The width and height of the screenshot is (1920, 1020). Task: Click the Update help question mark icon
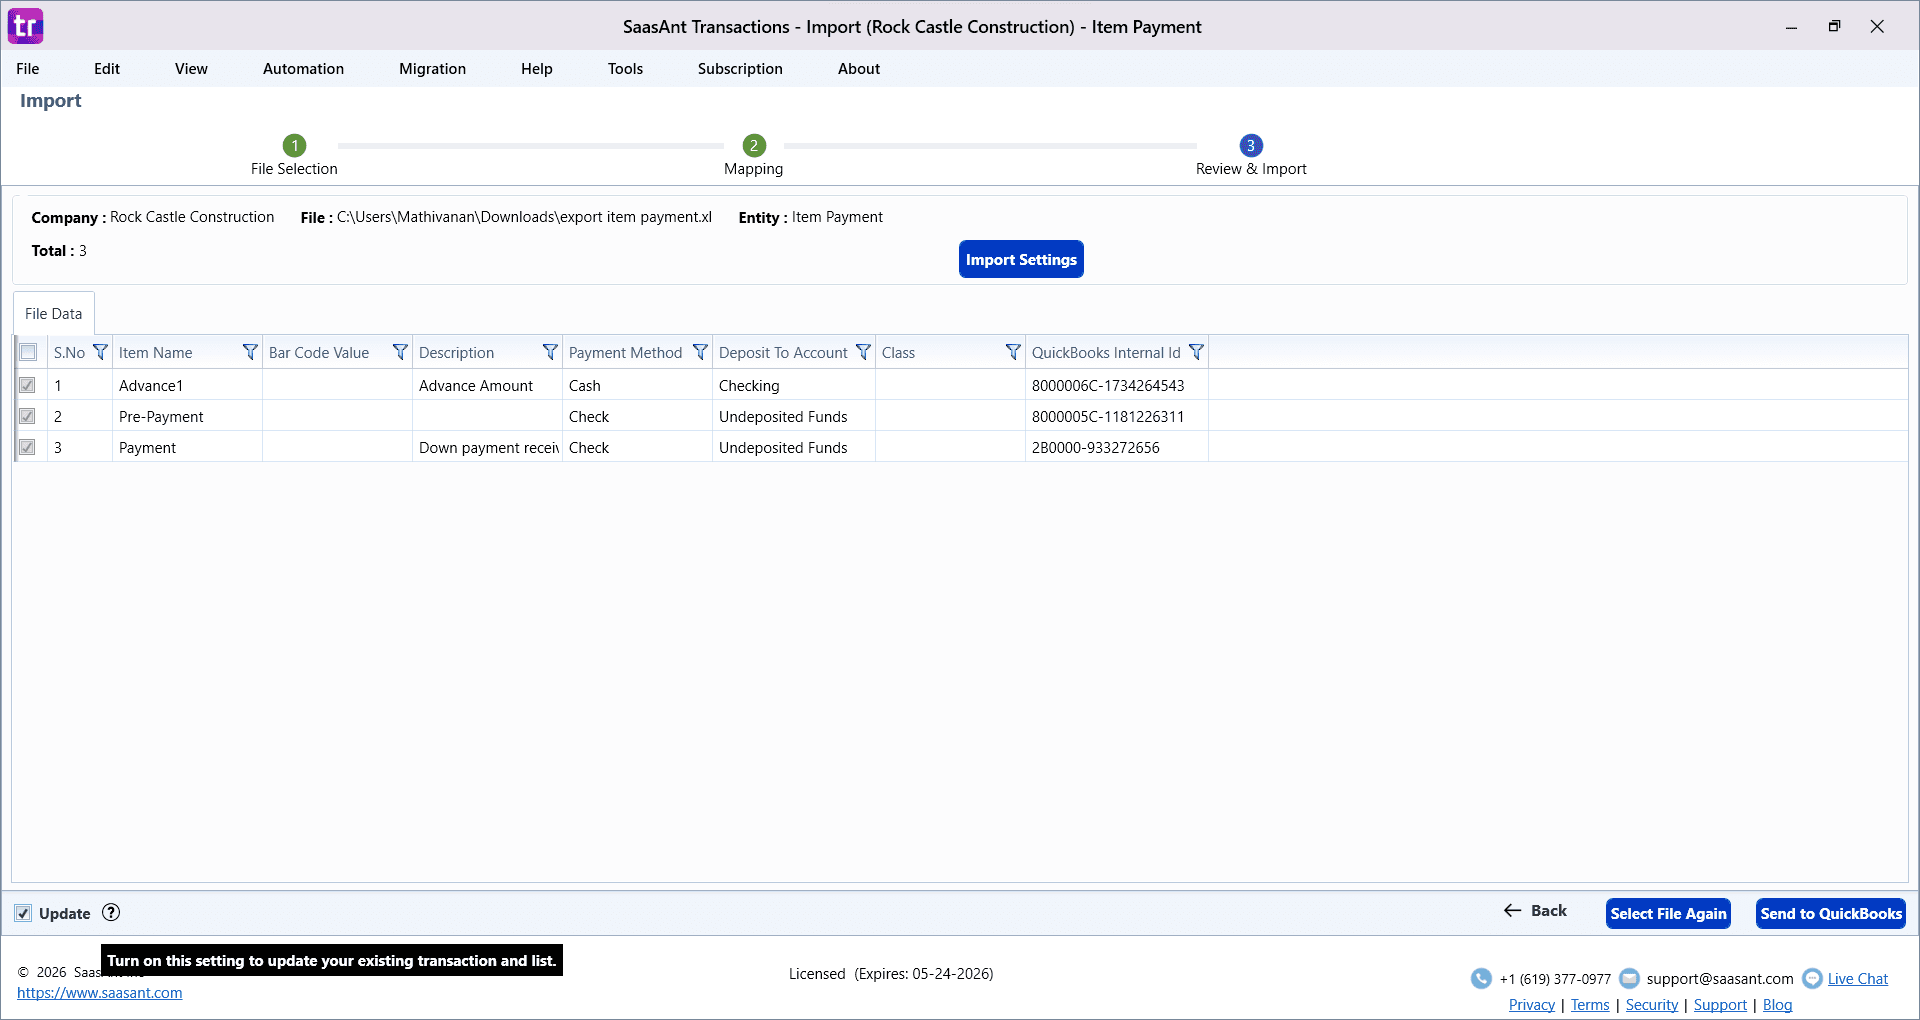click(x=111, y=912)
